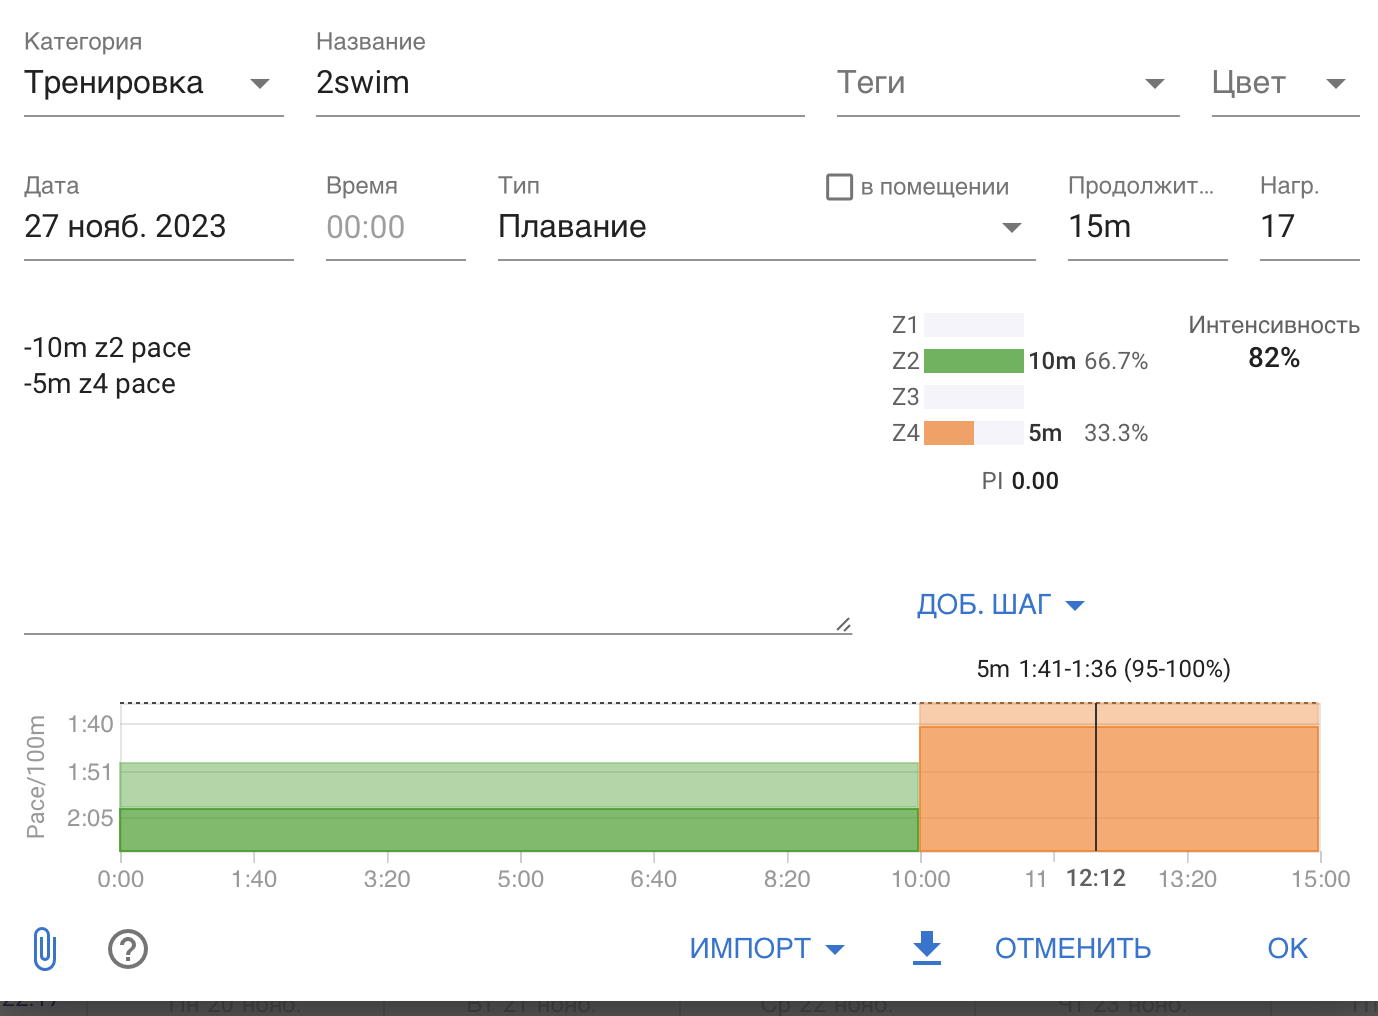This screenshot has height=1016, width=1378.
Task: Click the Дата field 27 нояб. 2023
Action: pyautogui.click(x=159, y=227)
